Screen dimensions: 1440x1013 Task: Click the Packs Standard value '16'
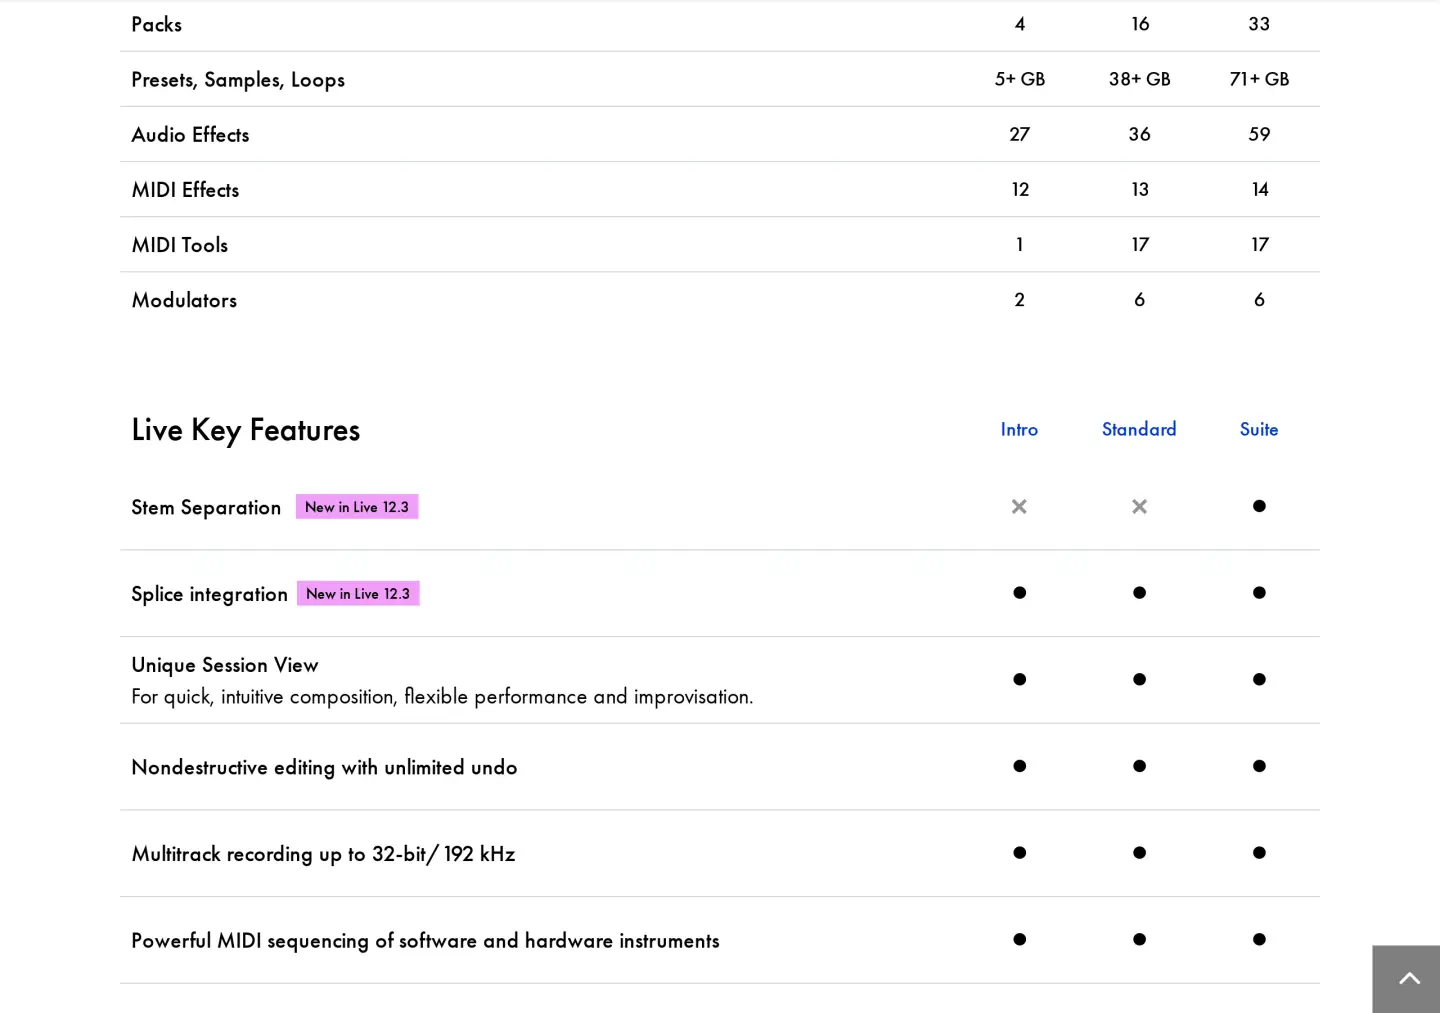pos(1139,24)
